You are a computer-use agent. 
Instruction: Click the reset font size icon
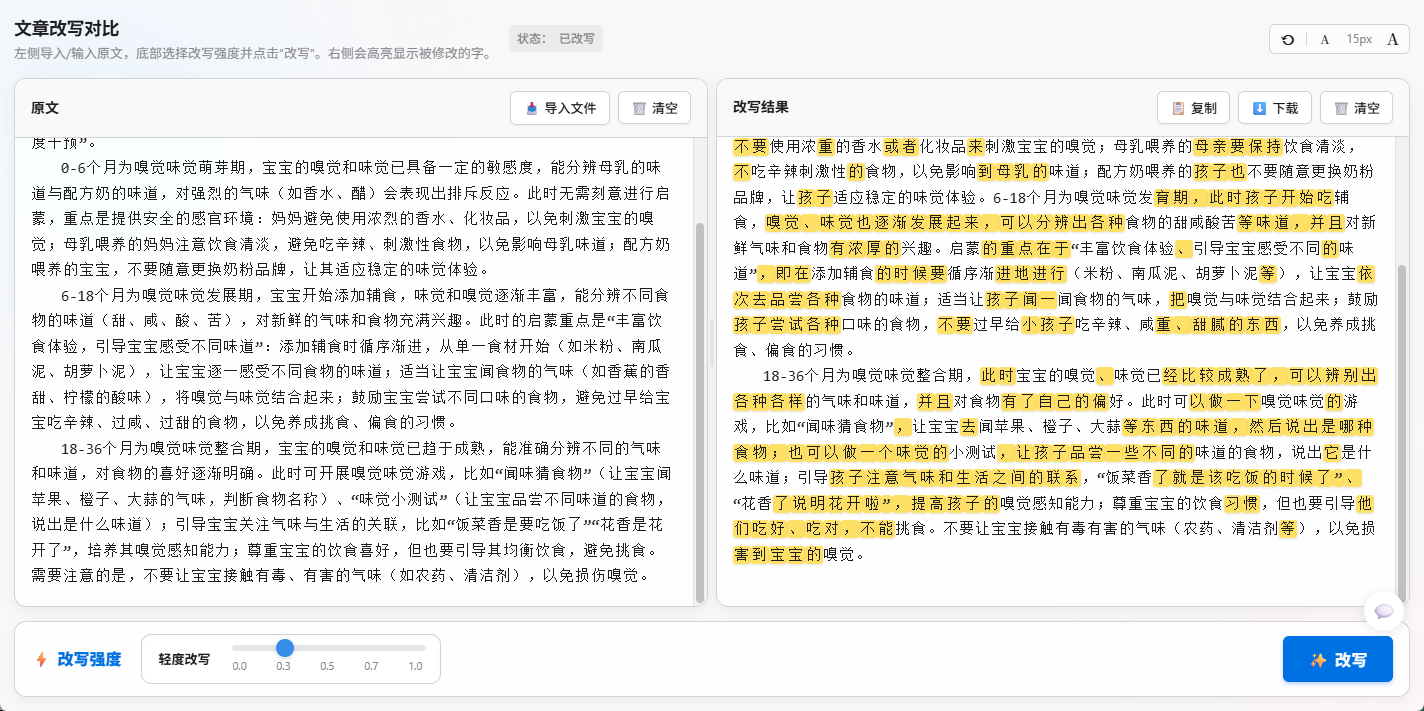(x=1287, y=39)
